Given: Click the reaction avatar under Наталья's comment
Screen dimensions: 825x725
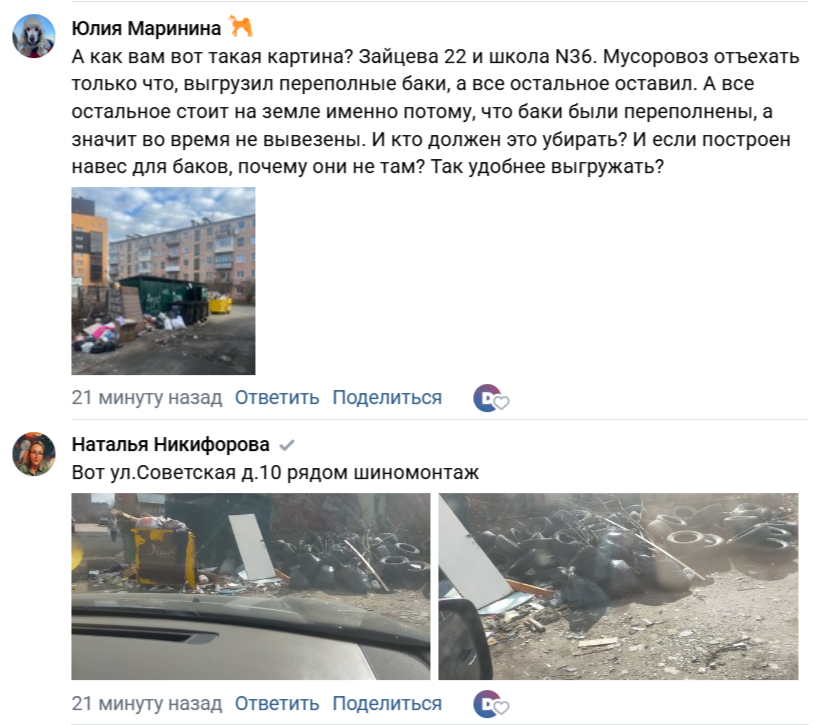Looking at the screenshot, I should (486, 703).
